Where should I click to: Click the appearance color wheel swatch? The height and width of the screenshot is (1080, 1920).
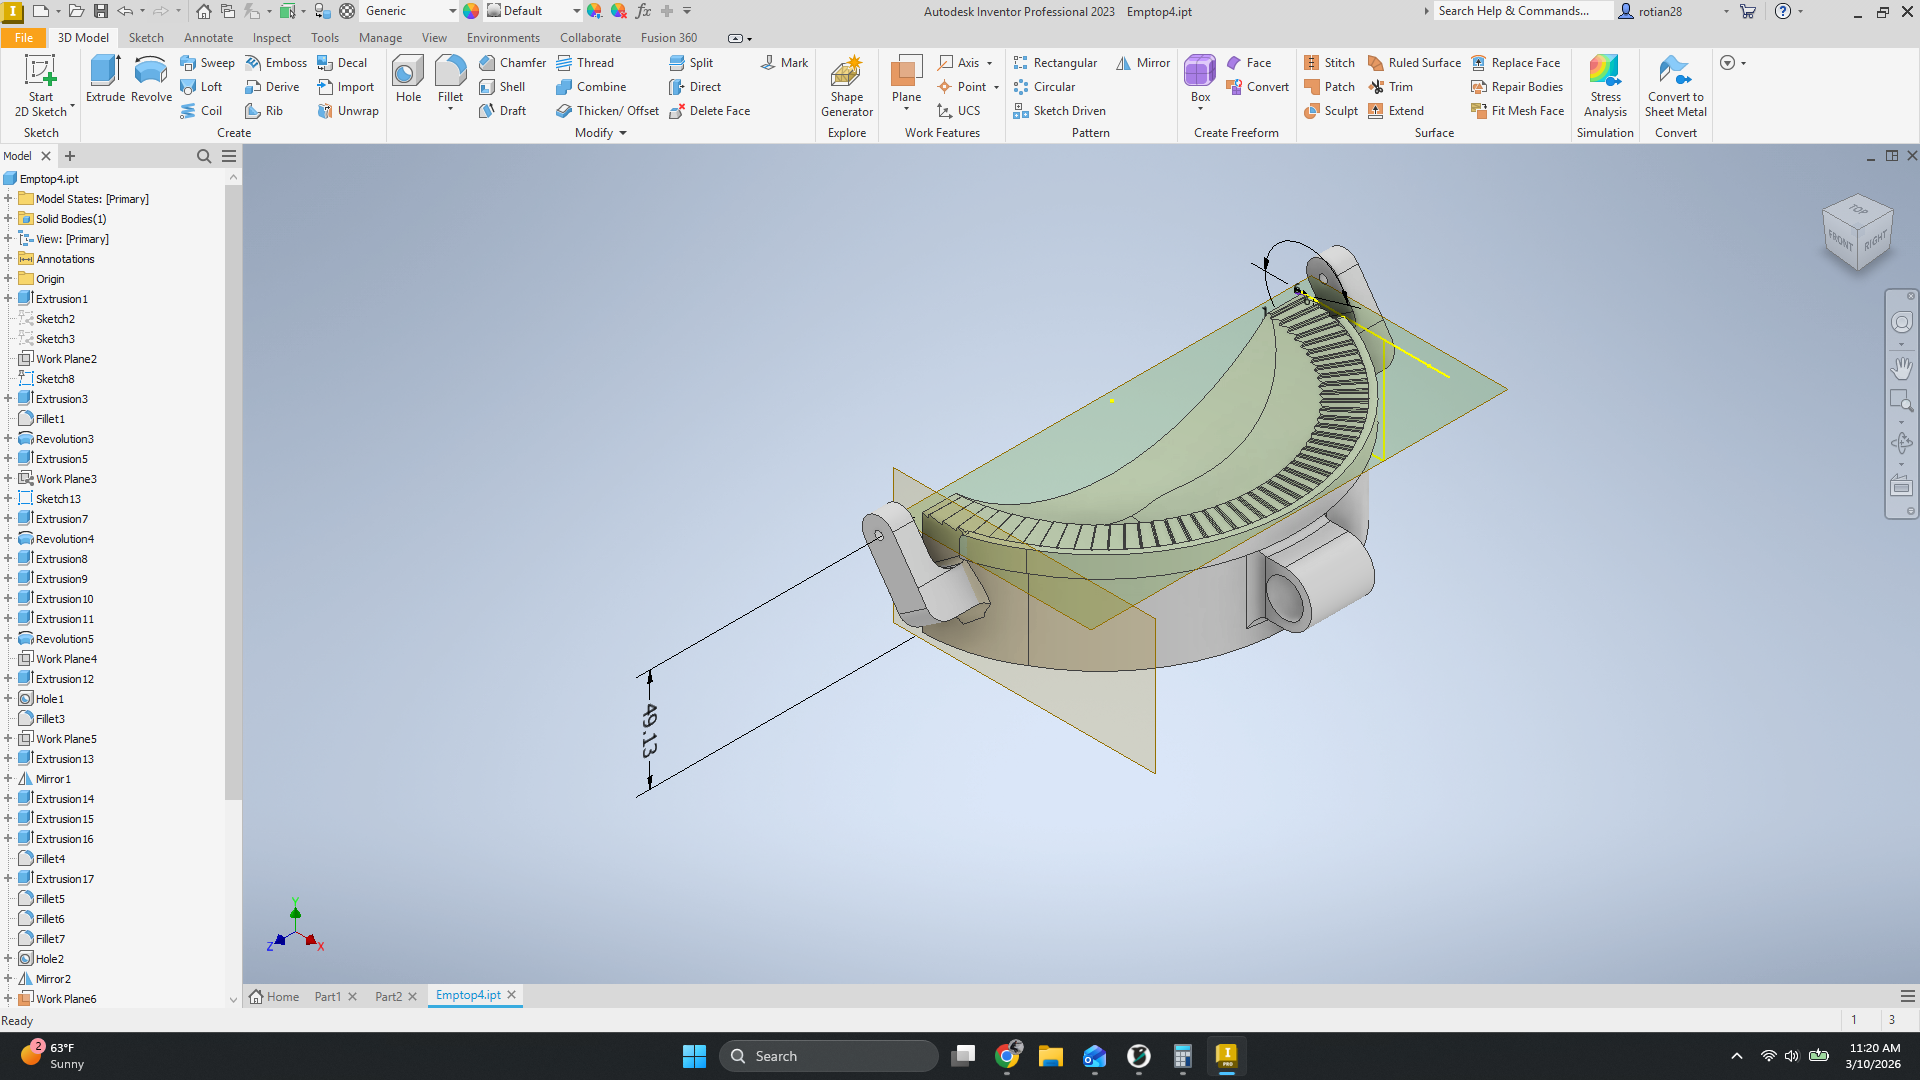click(471, 11)
